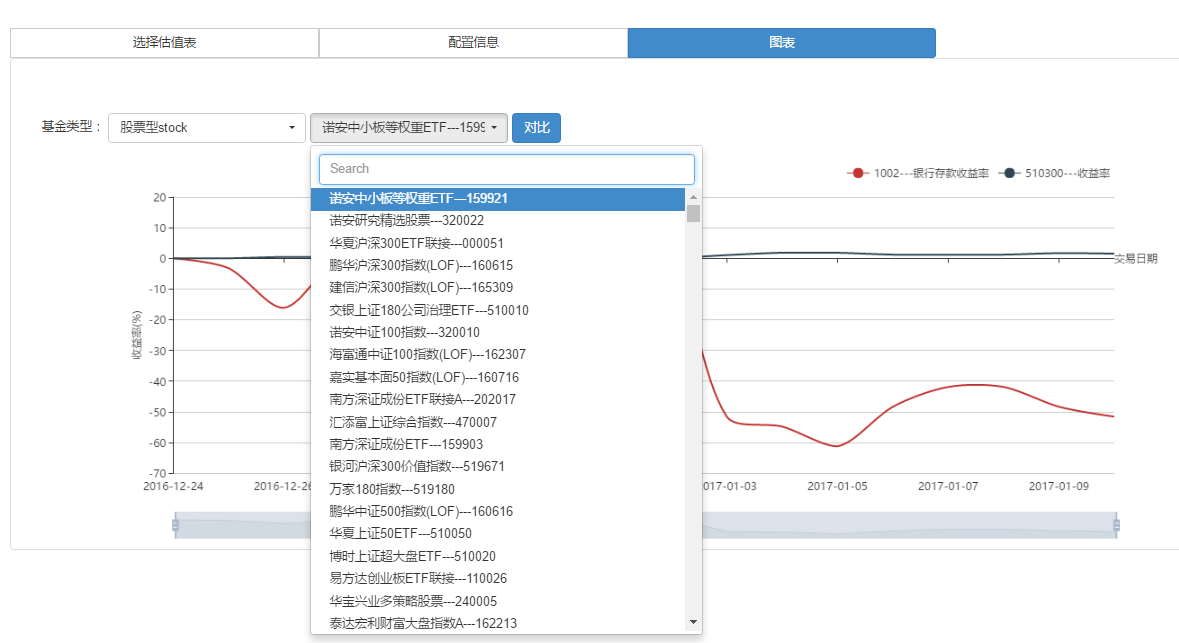Select 诺安中小板等权重ETF---159921 option
The image size is (1179, 643).
pos(498,199)
